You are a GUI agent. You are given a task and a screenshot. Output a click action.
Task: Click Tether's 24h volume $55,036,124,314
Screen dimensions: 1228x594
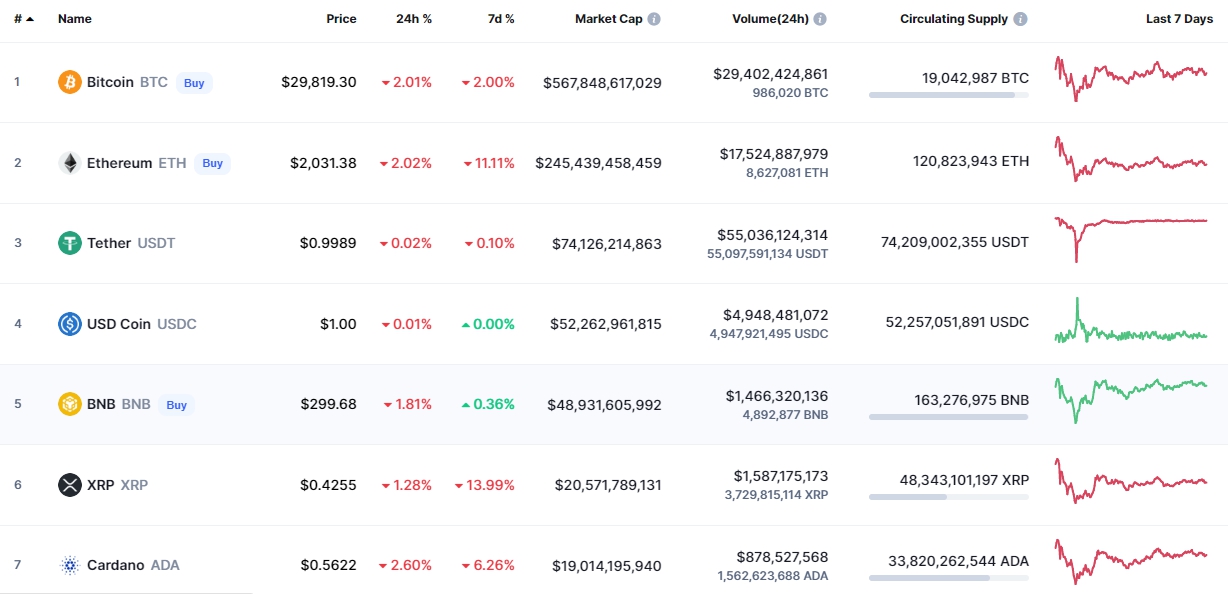click(x=773, y=235)
